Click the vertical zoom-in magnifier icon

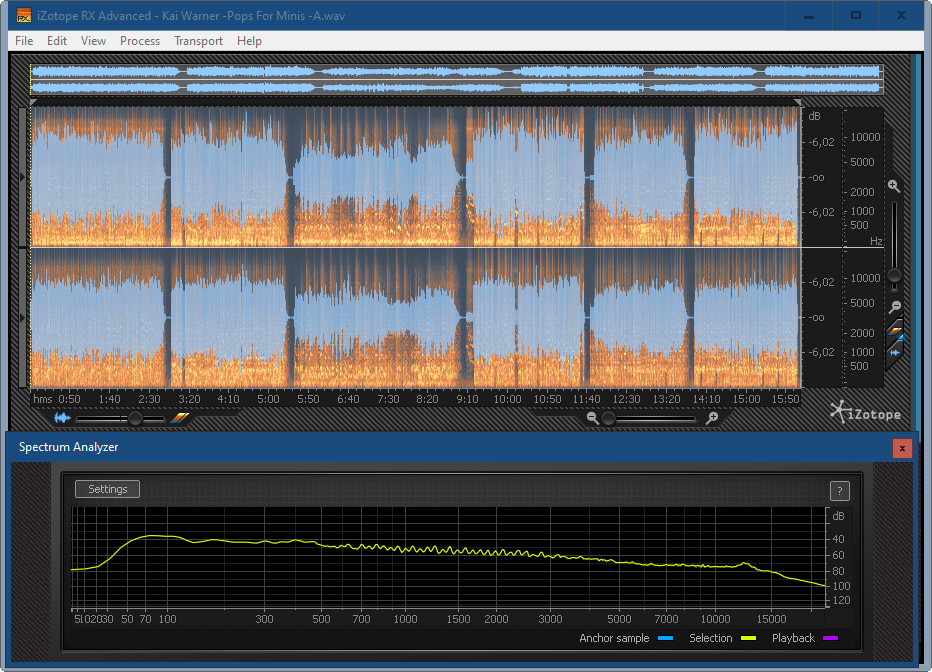[894, 186]
